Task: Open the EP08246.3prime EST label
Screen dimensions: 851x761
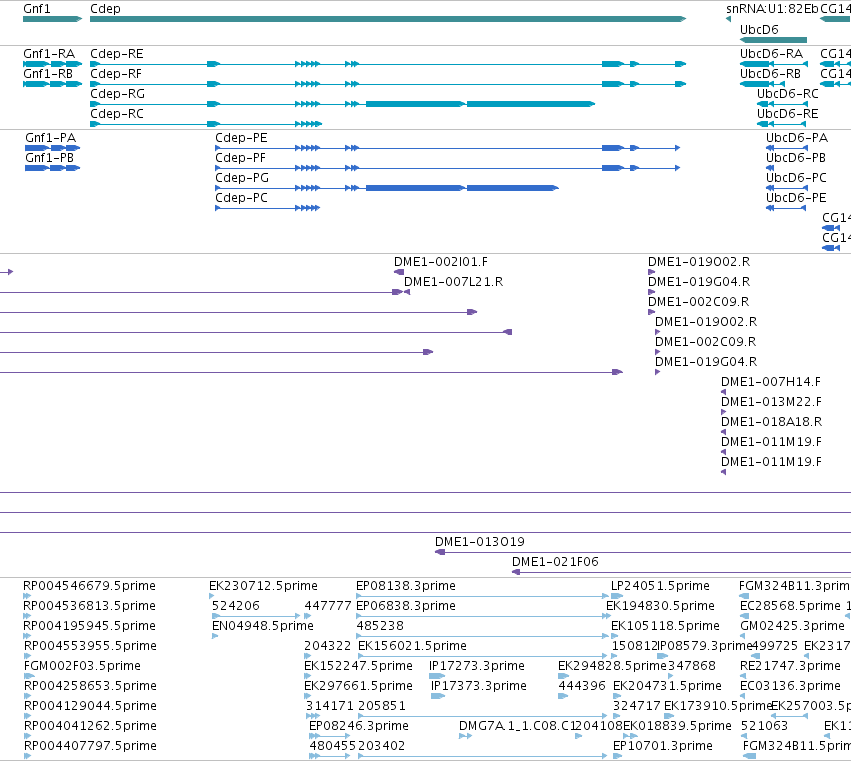Action: [x=359, y=727]
